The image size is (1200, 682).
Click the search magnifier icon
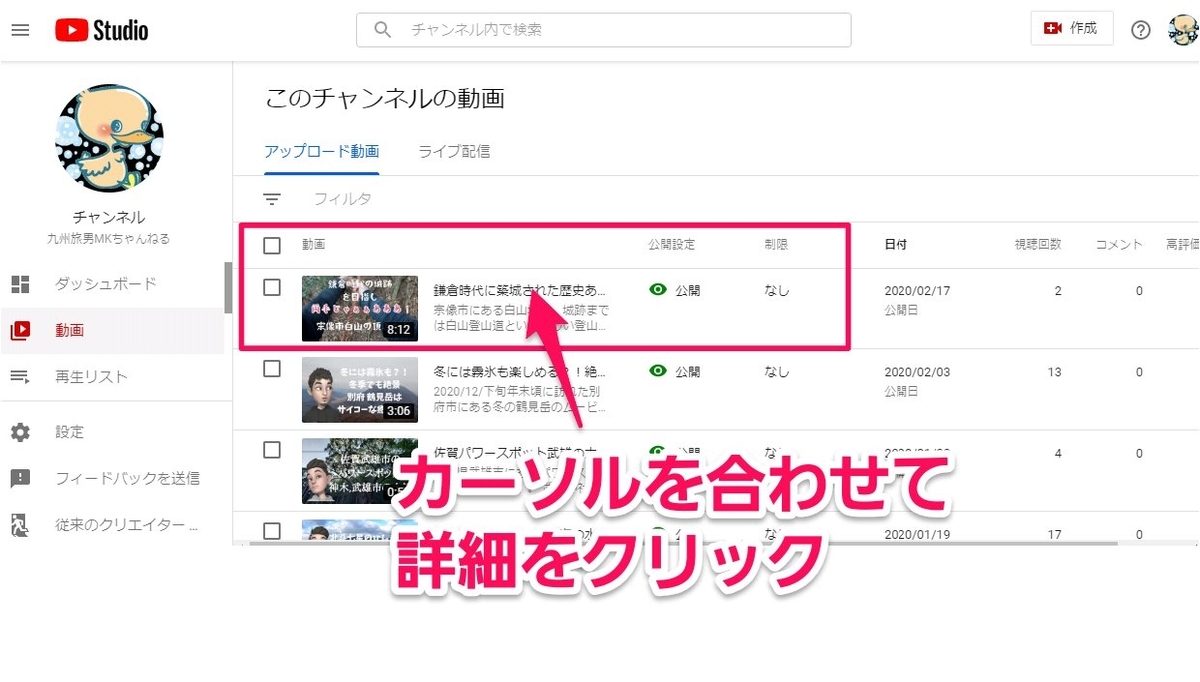tap(382, 30)
